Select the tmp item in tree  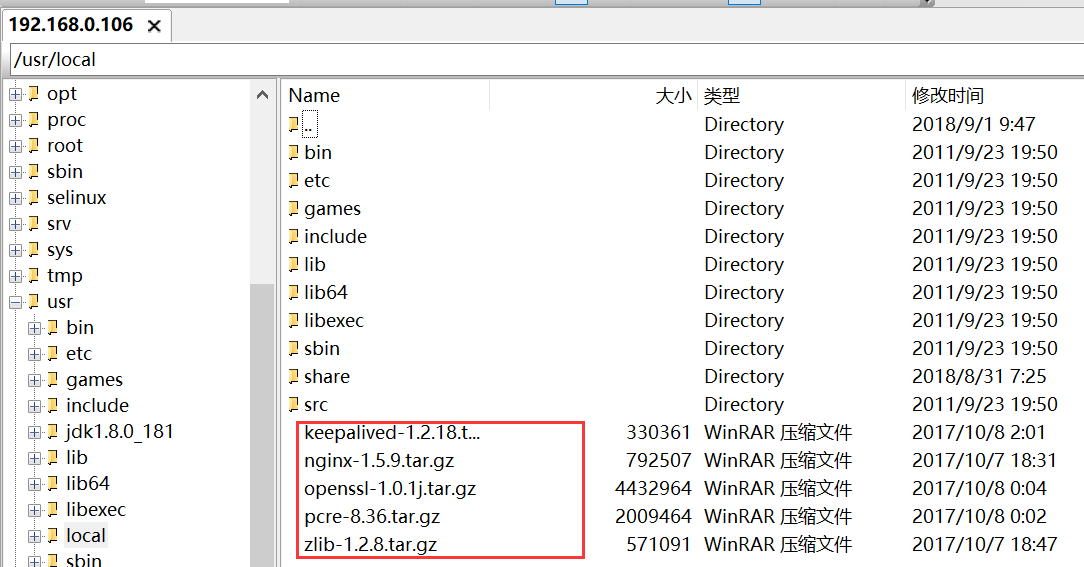(x=65, y=276)
